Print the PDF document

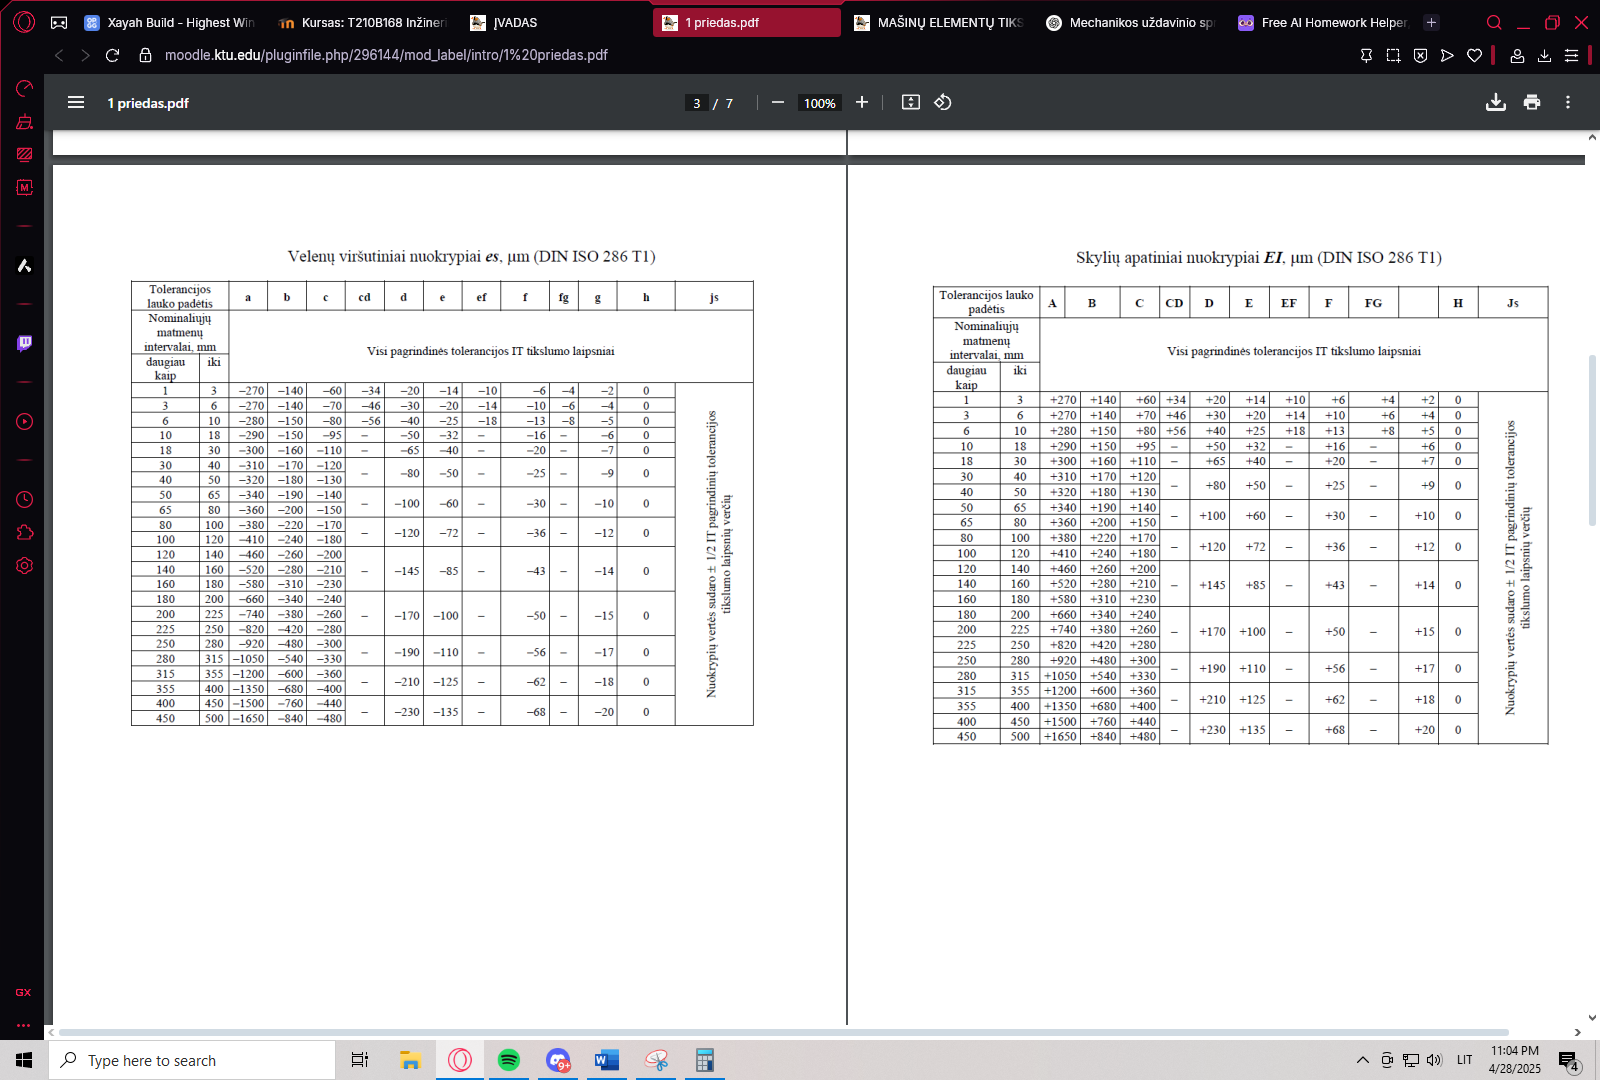point(1531,102)
